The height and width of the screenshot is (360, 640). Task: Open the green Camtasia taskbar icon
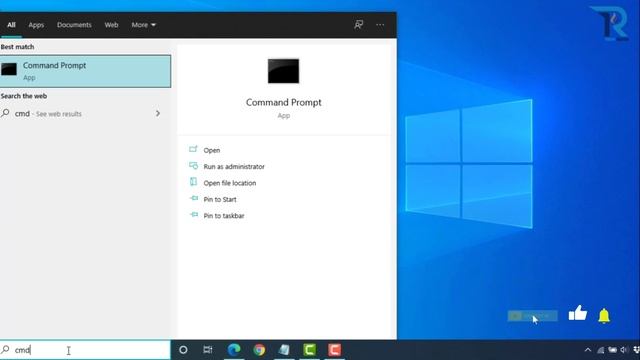pos(309,350)
